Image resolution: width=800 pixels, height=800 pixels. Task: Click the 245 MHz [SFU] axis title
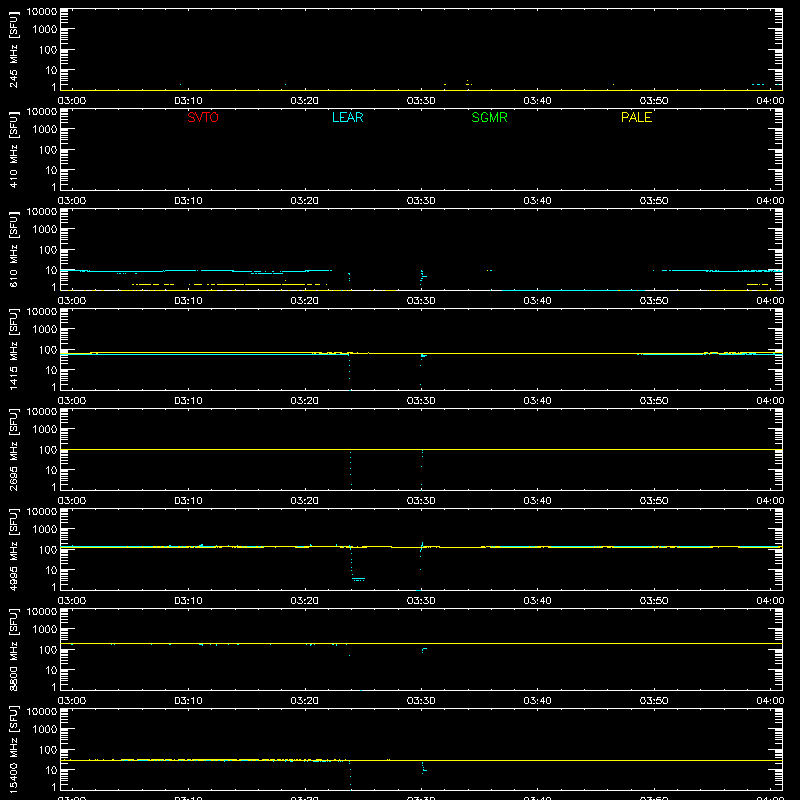tap(14, 49)
